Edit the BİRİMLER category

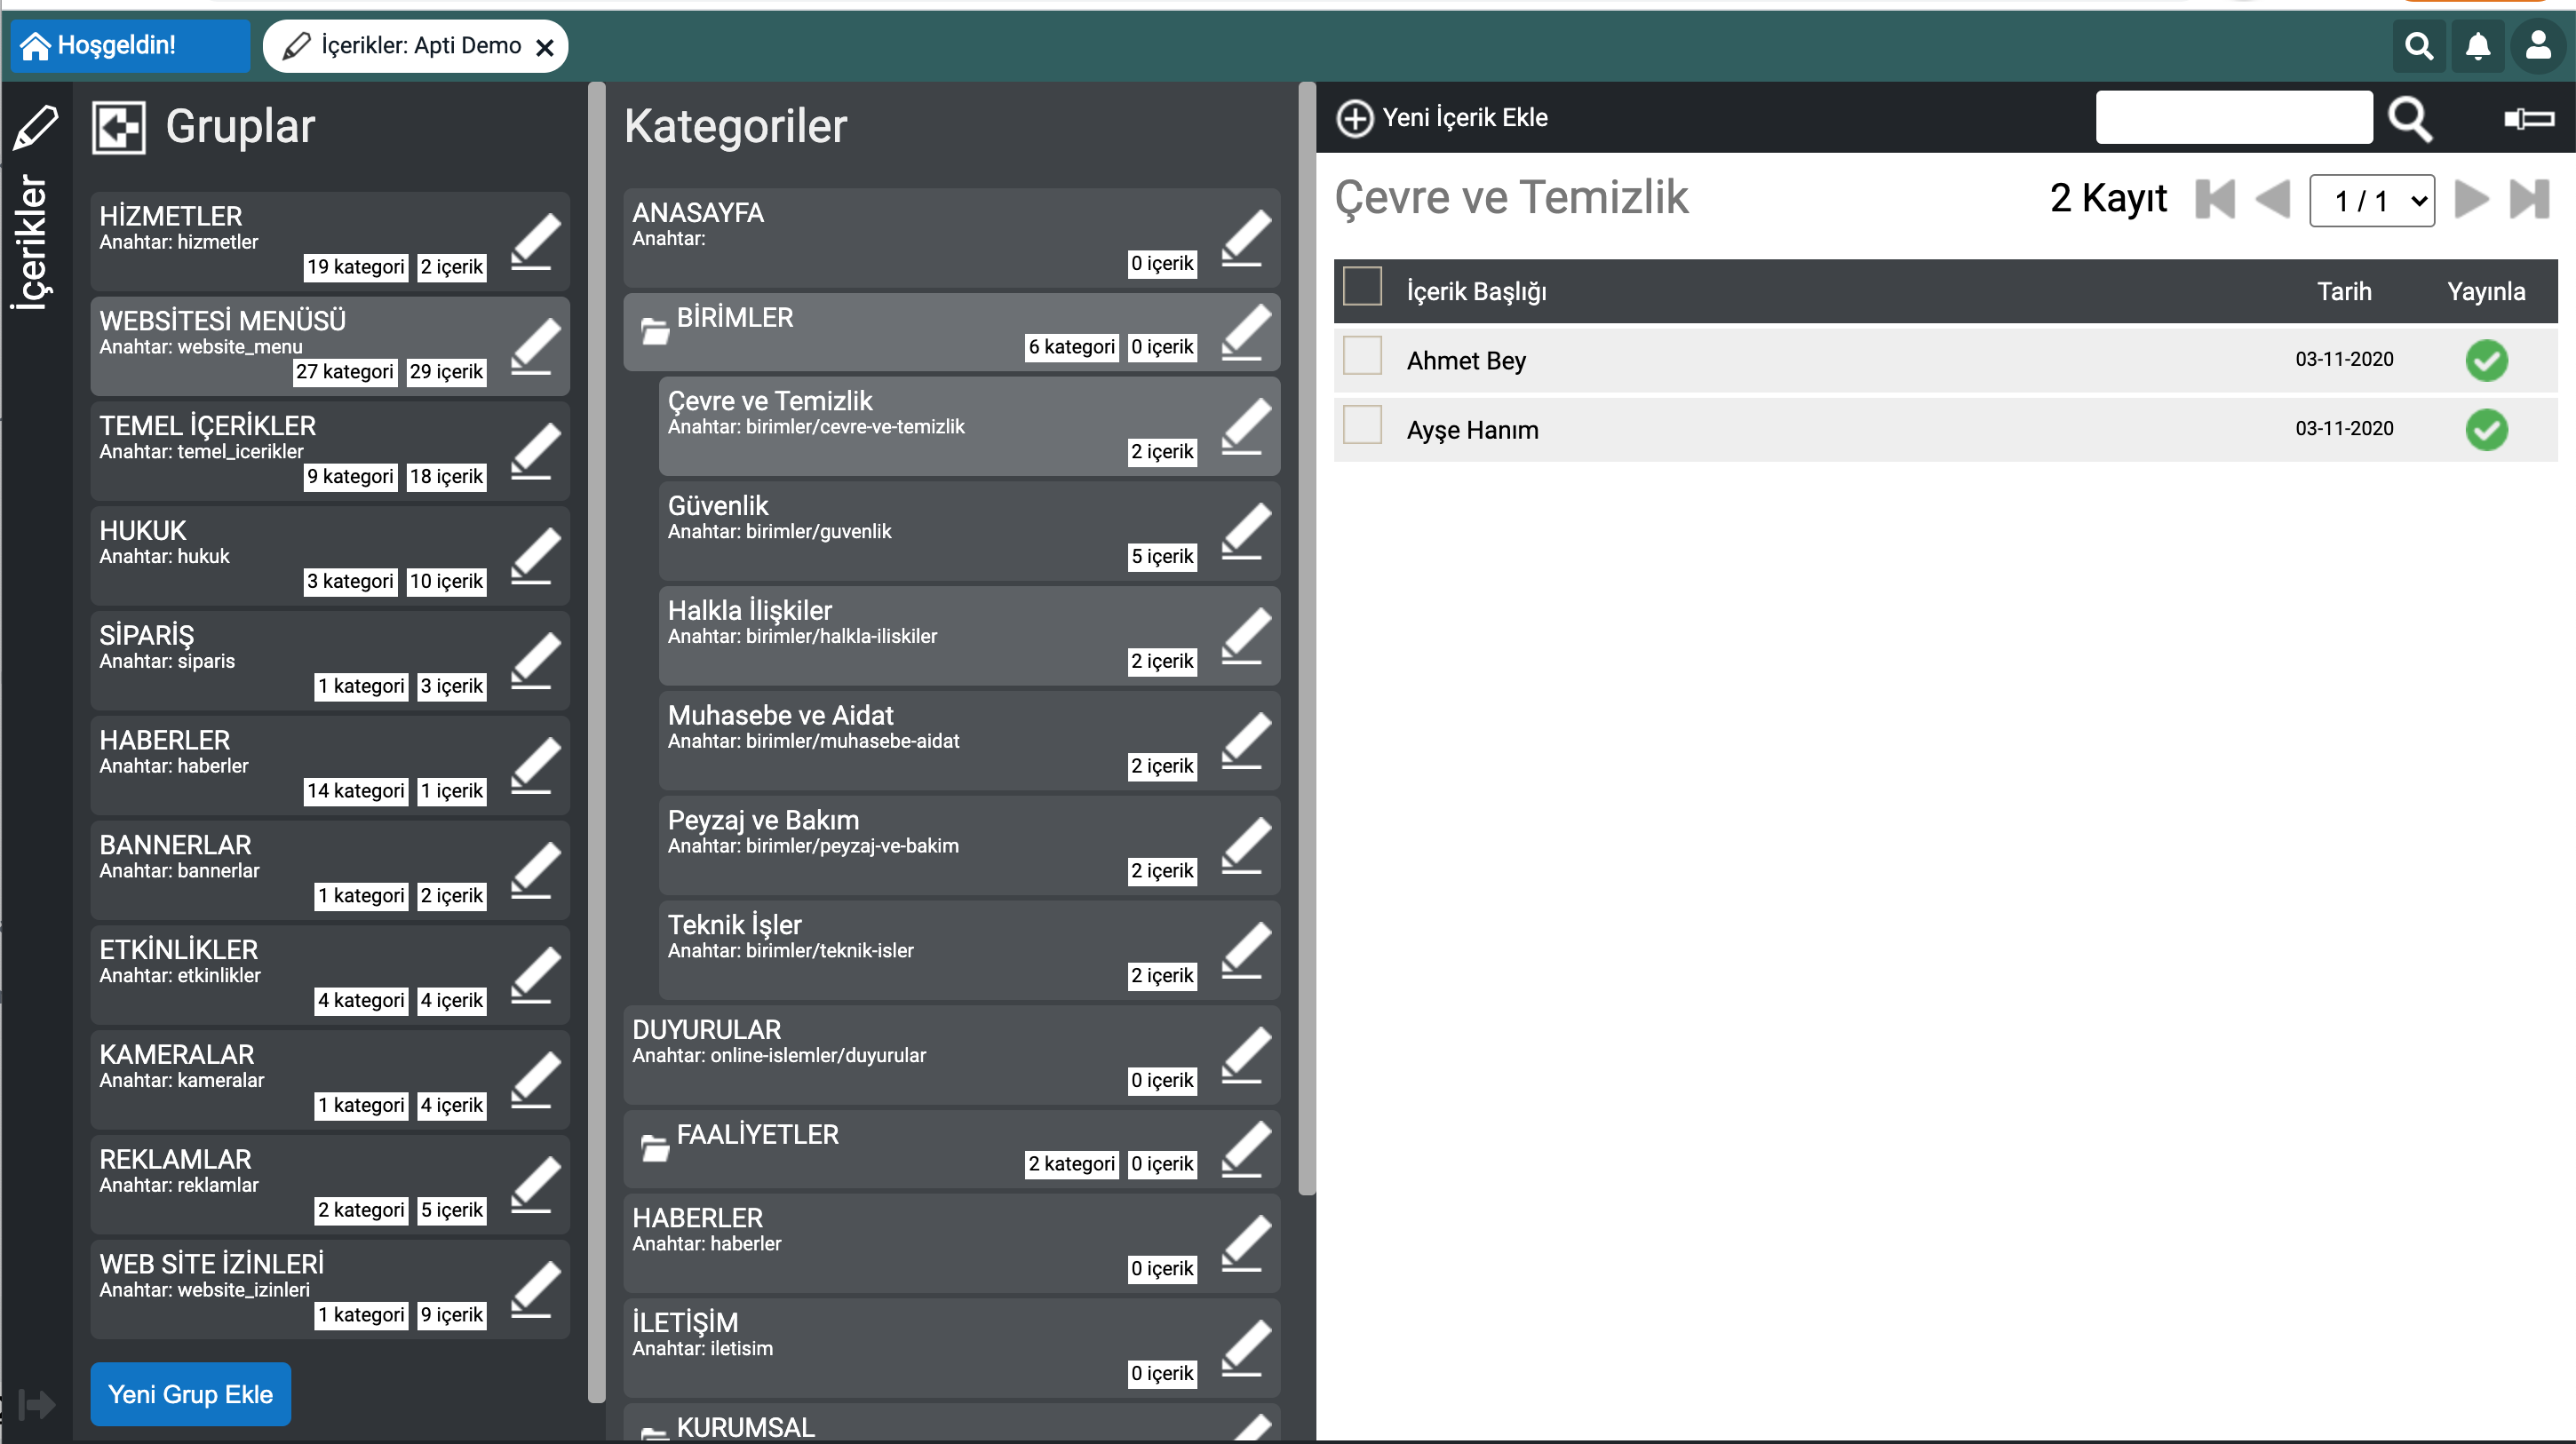(1246, 332)
